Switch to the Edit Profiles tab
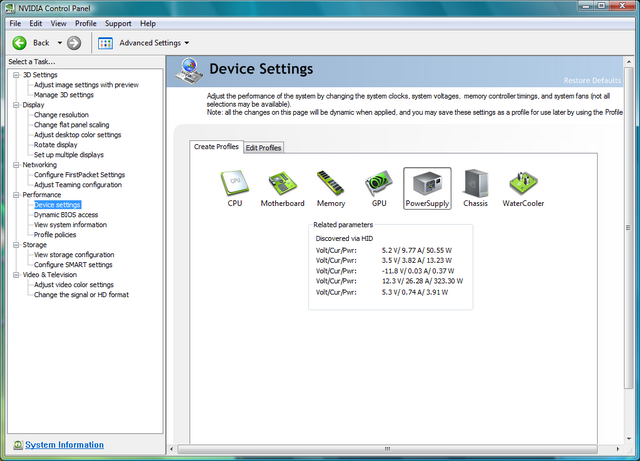The height and width of the screenshot is (461, 640). point(263,148)
